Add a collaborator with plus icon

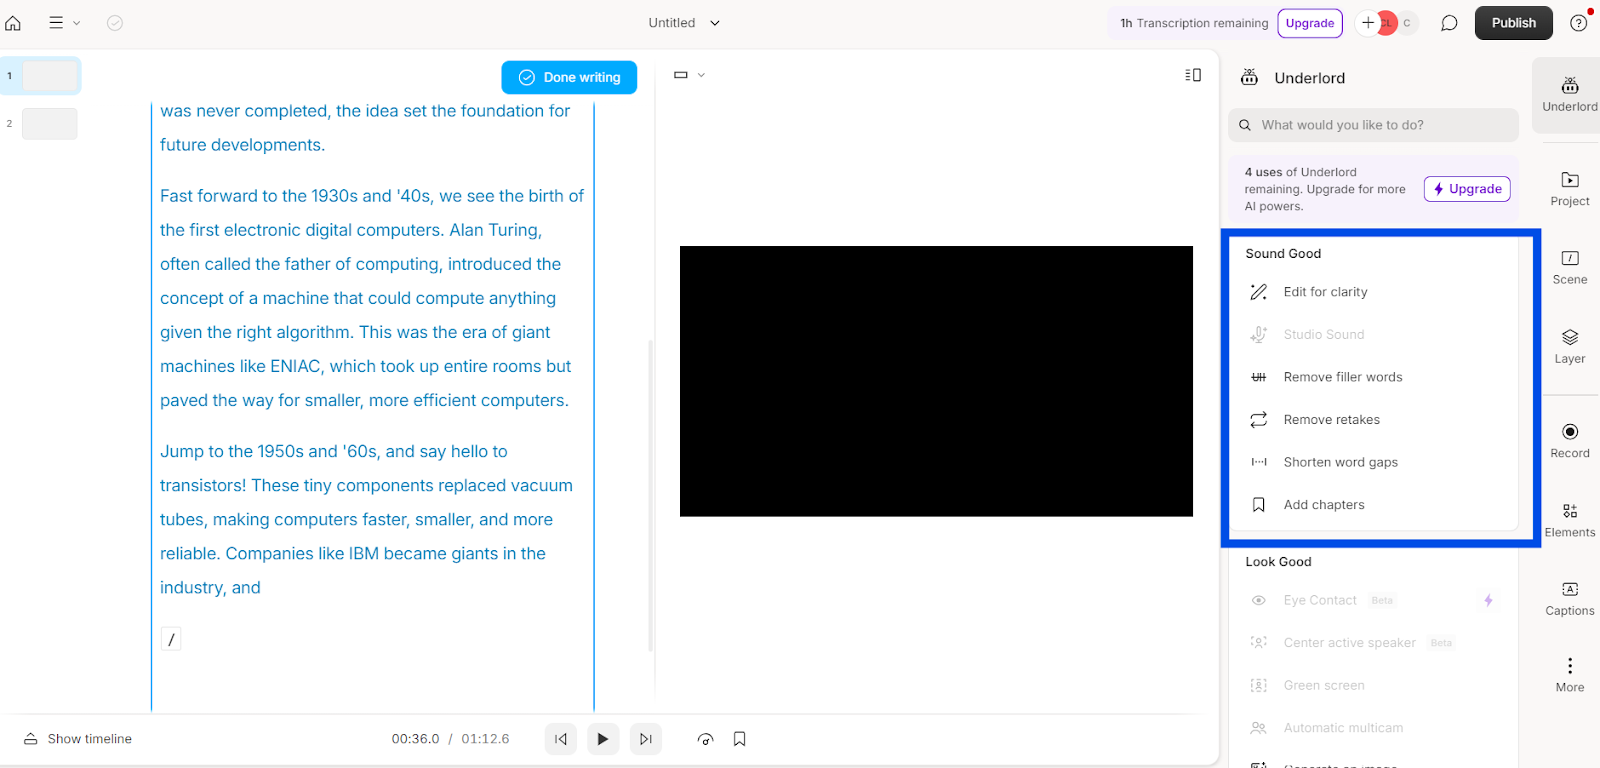1367,23
